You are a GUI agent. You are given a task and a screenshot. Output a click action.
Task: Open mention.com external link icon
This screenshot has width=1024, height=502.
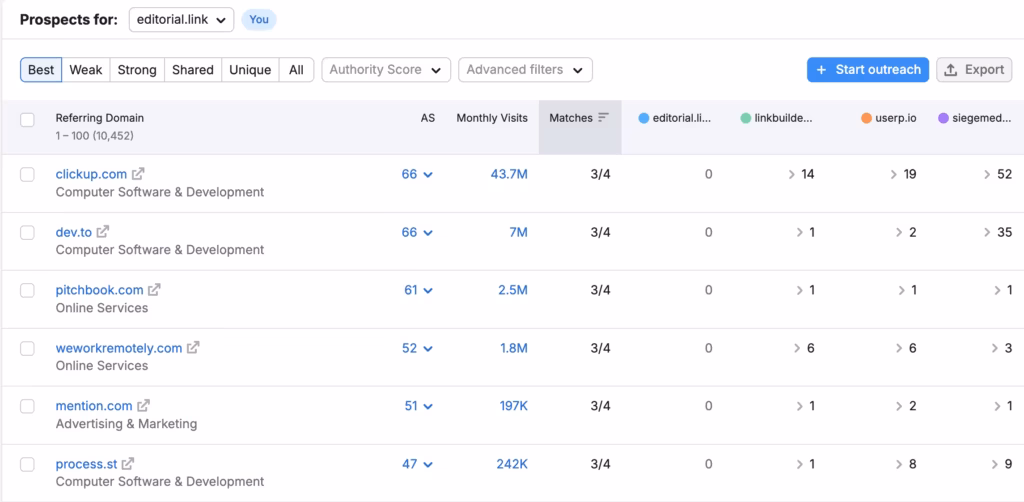tap(144, 405)
